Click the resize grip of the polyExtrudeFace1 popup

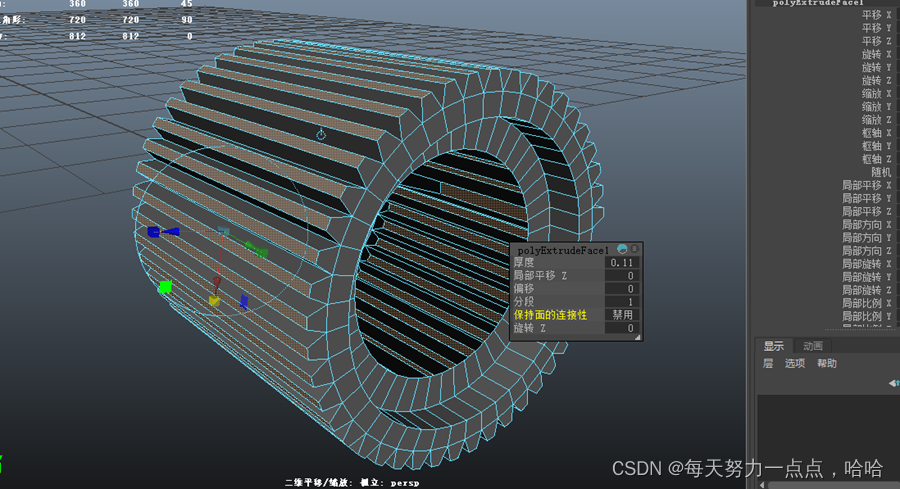(637, 337)
